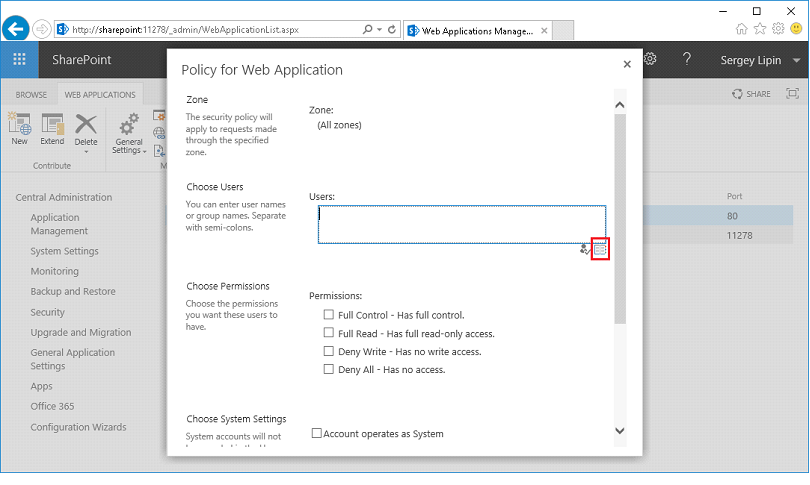Click the browser back arrow button
Viewport: 810px width, 485px height.
15,29
